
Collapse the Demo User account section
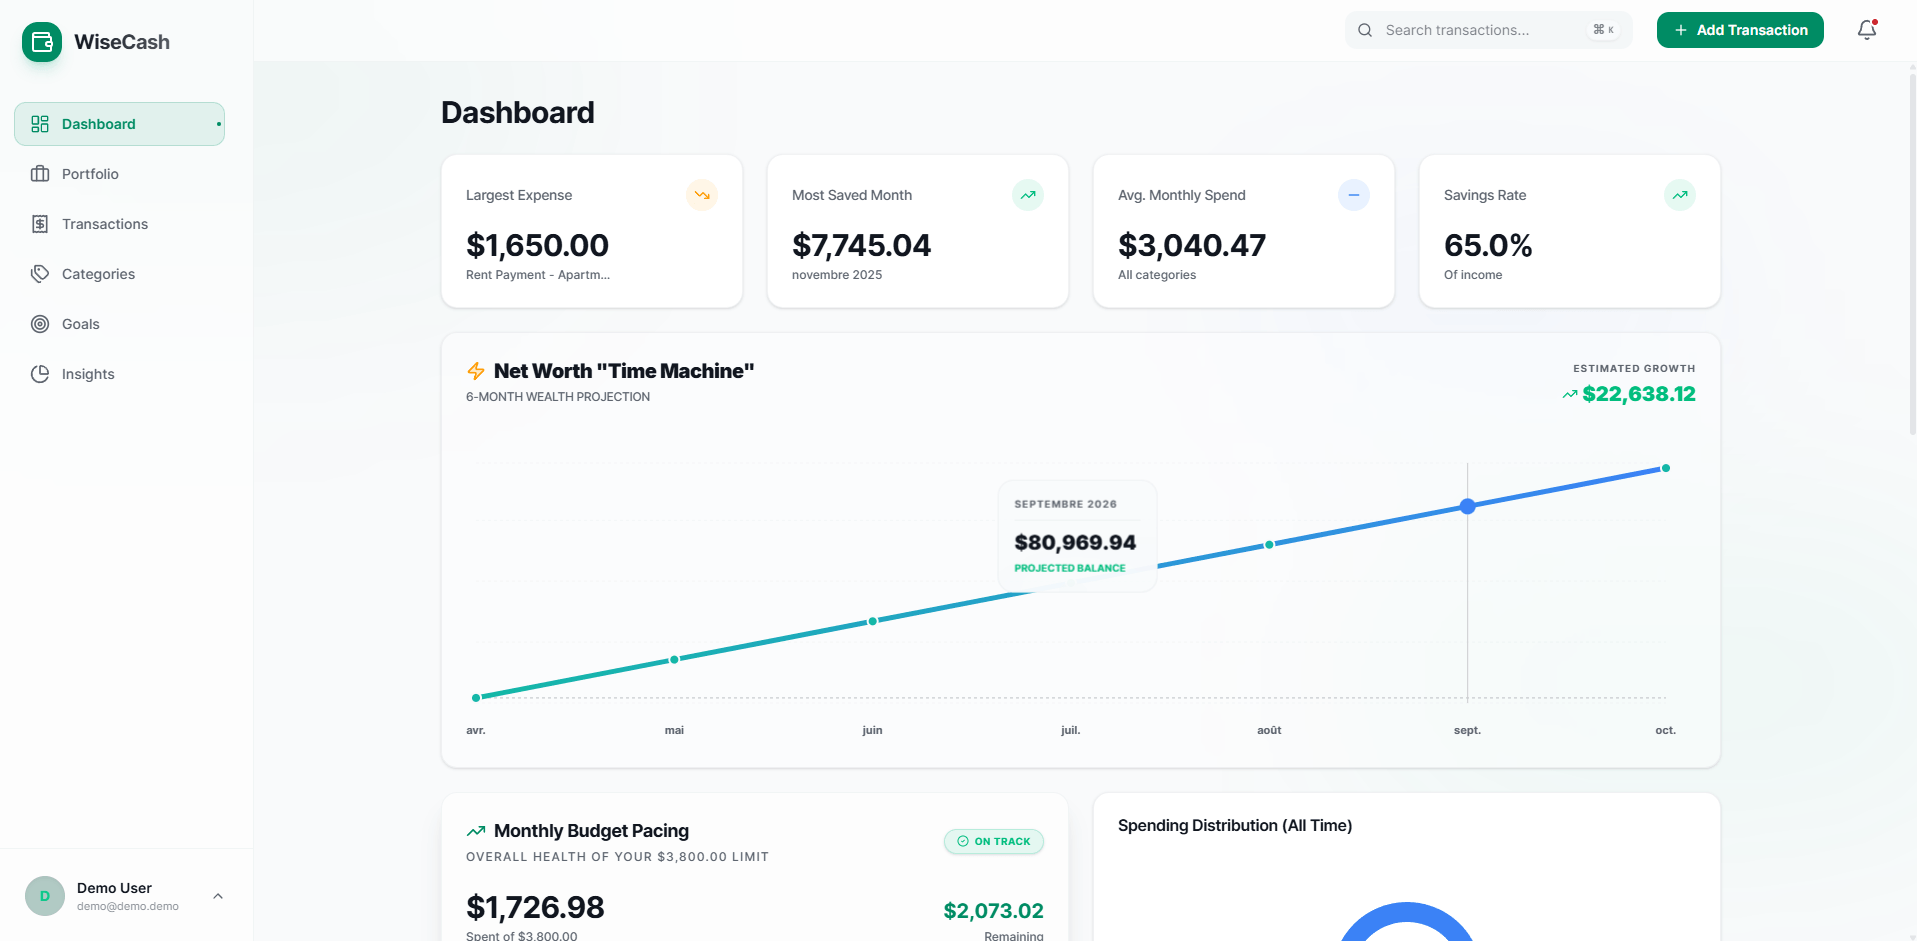pos(218,896)
